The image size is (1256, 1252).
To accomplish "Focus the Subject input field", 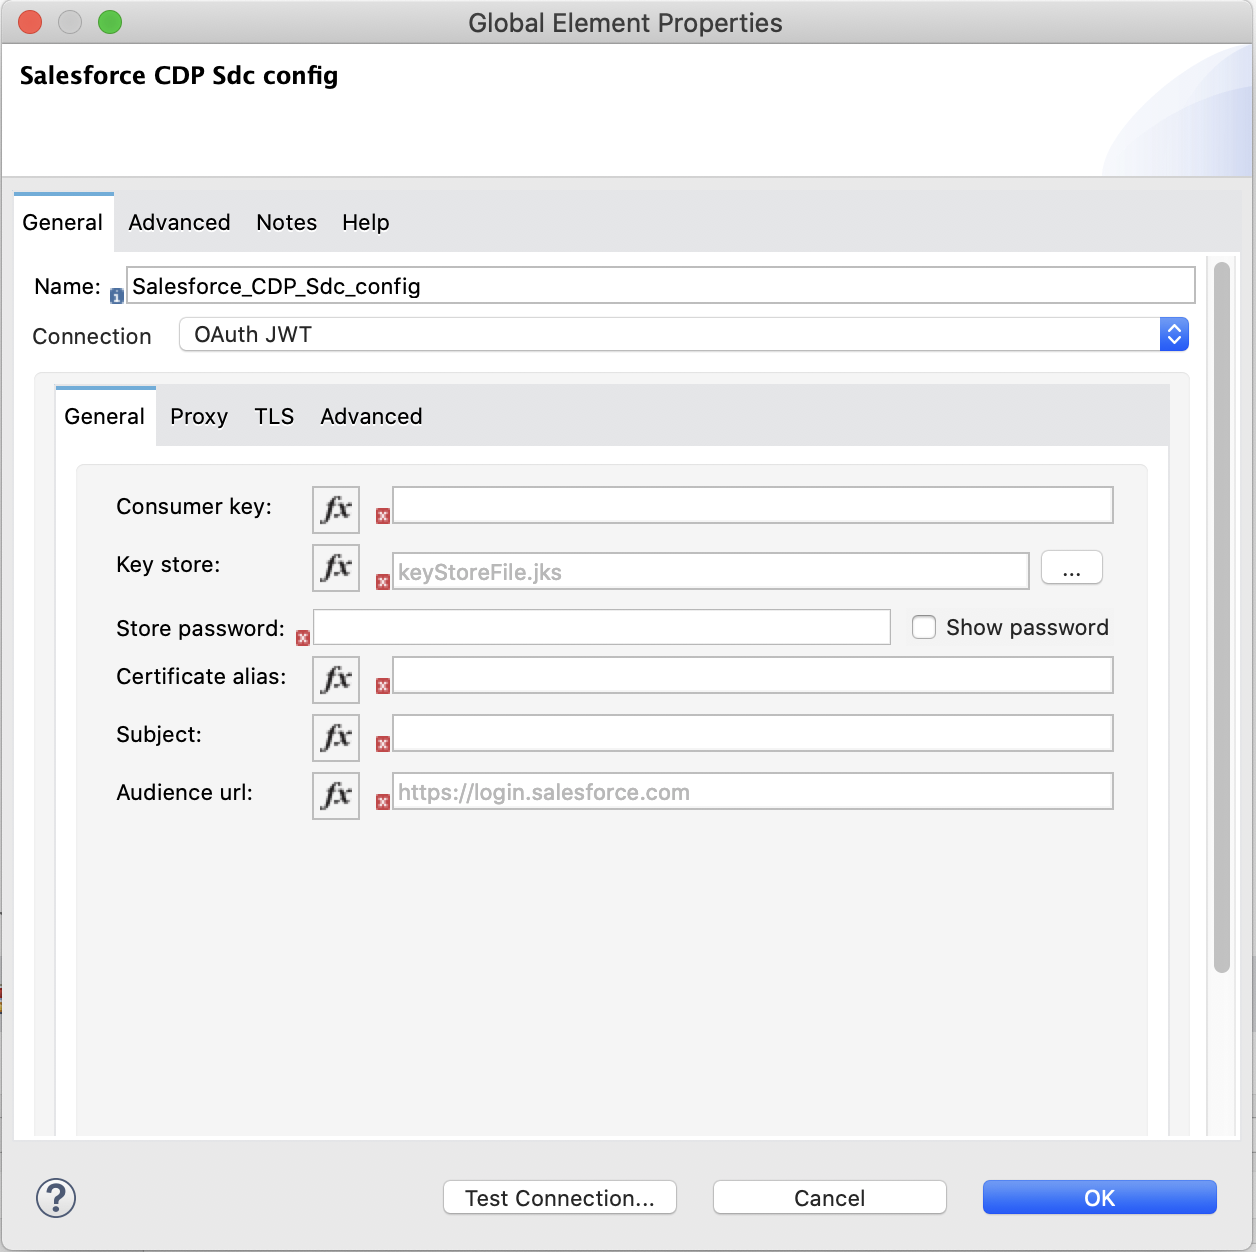I will tap(753, 733).
